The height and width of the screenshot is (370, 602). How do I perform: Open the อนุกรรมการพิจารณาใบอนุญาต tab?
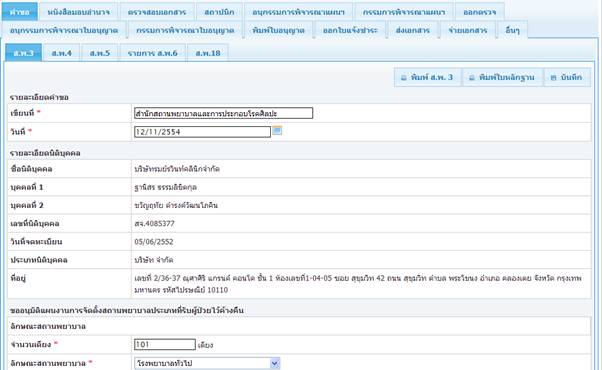64,30
